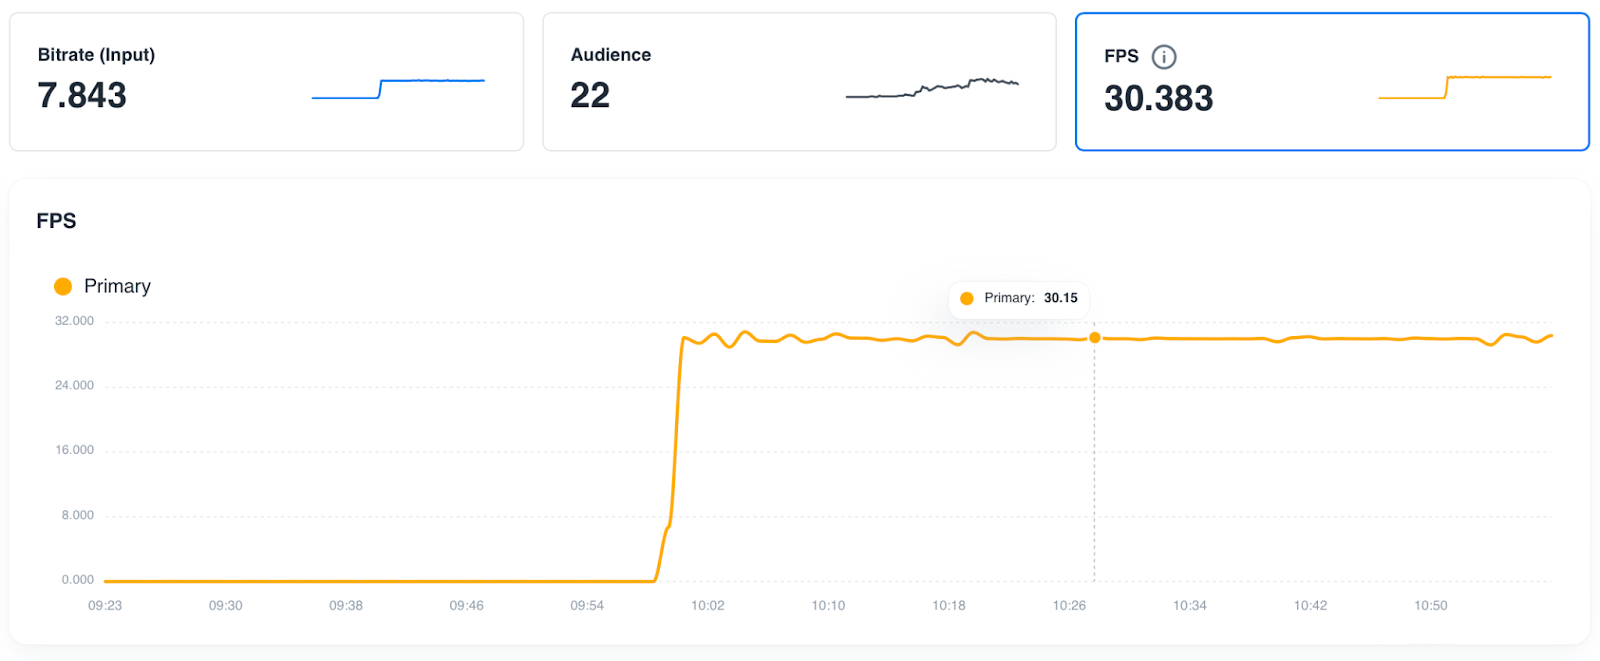The image size is (1600, 661).
Task: Click the Primary legend label
Action: pyautogui.click(x=117, y=287)
